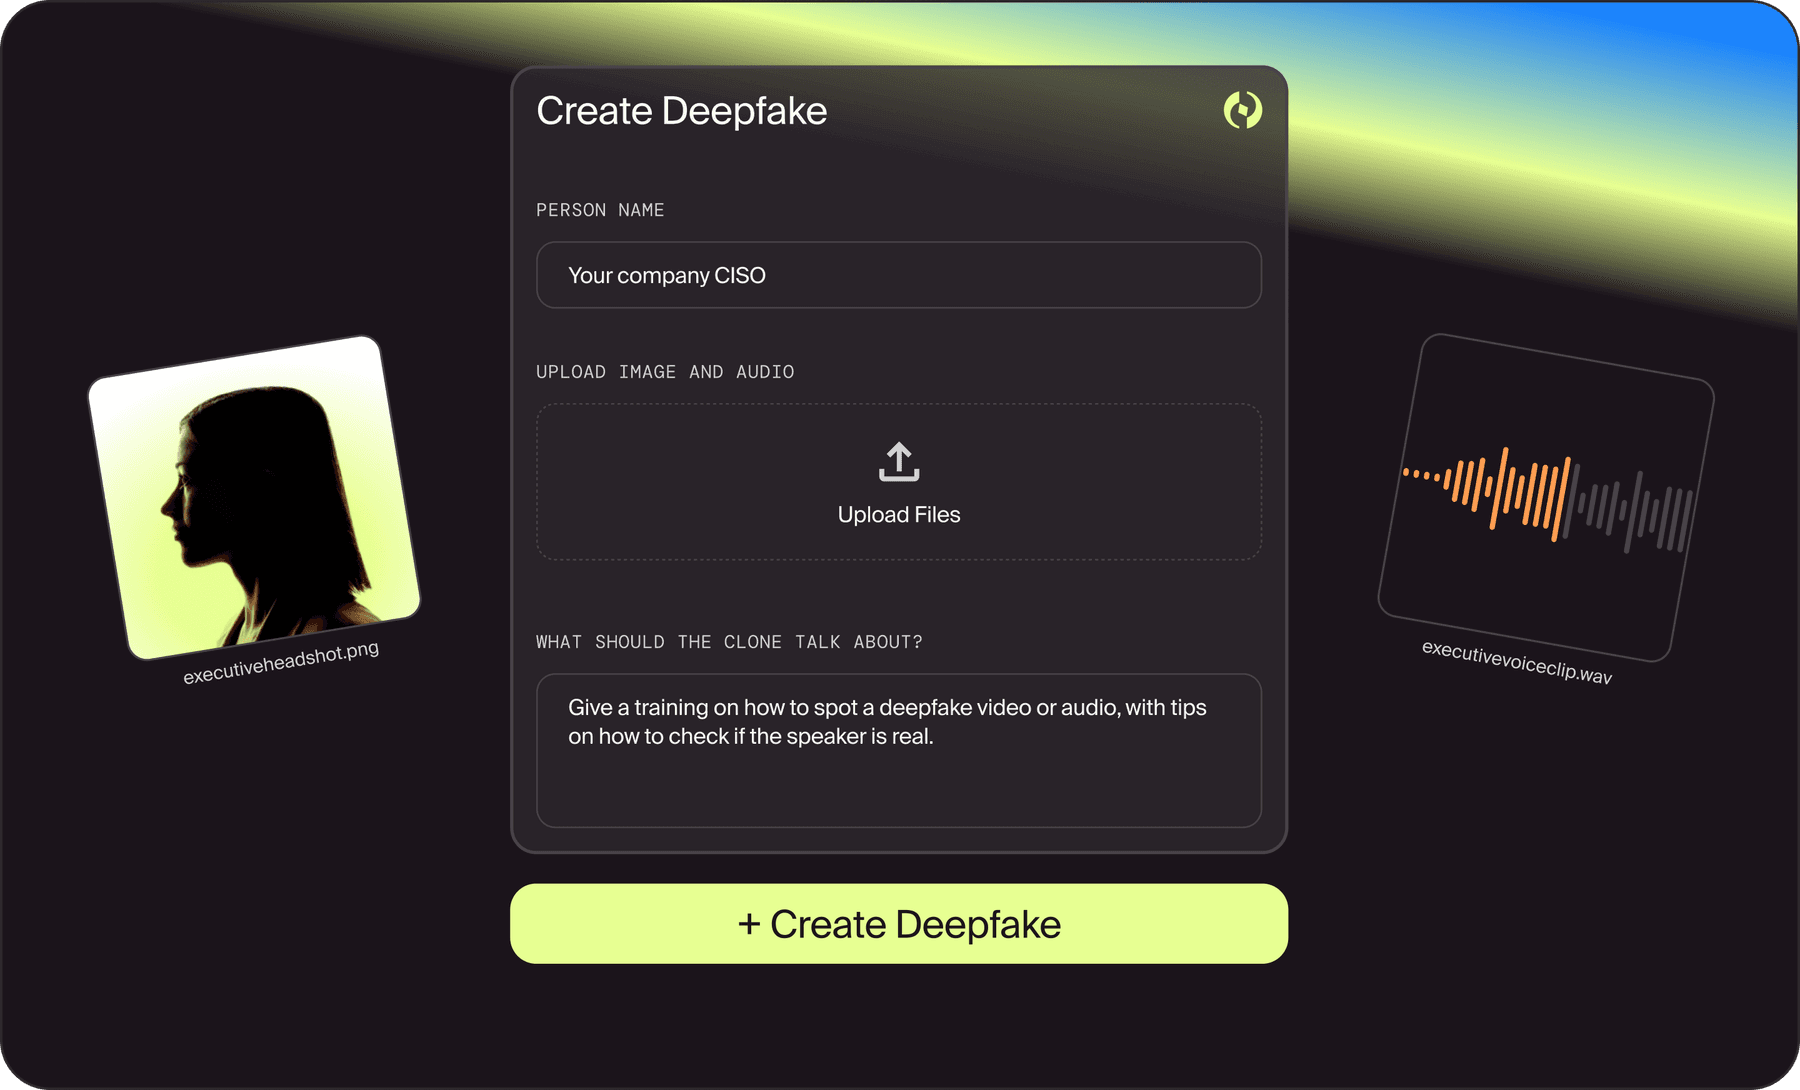1800x1090 pixels.
Task: Click the upload arrow icon
Action: pyautogui.click(x=898, y=462)
